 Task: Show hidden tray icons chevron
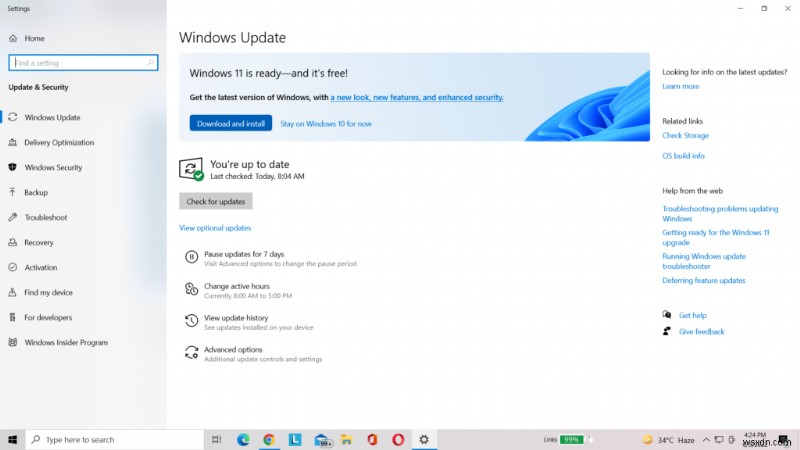(x=706, y=439)
